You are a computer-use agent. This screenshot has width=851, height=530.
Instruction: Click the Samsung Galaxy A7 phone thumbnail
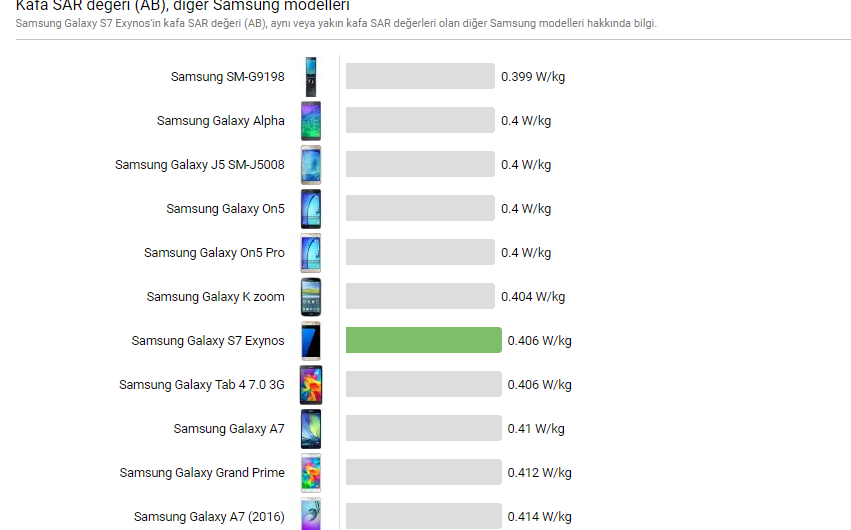(x=311, y=429)
